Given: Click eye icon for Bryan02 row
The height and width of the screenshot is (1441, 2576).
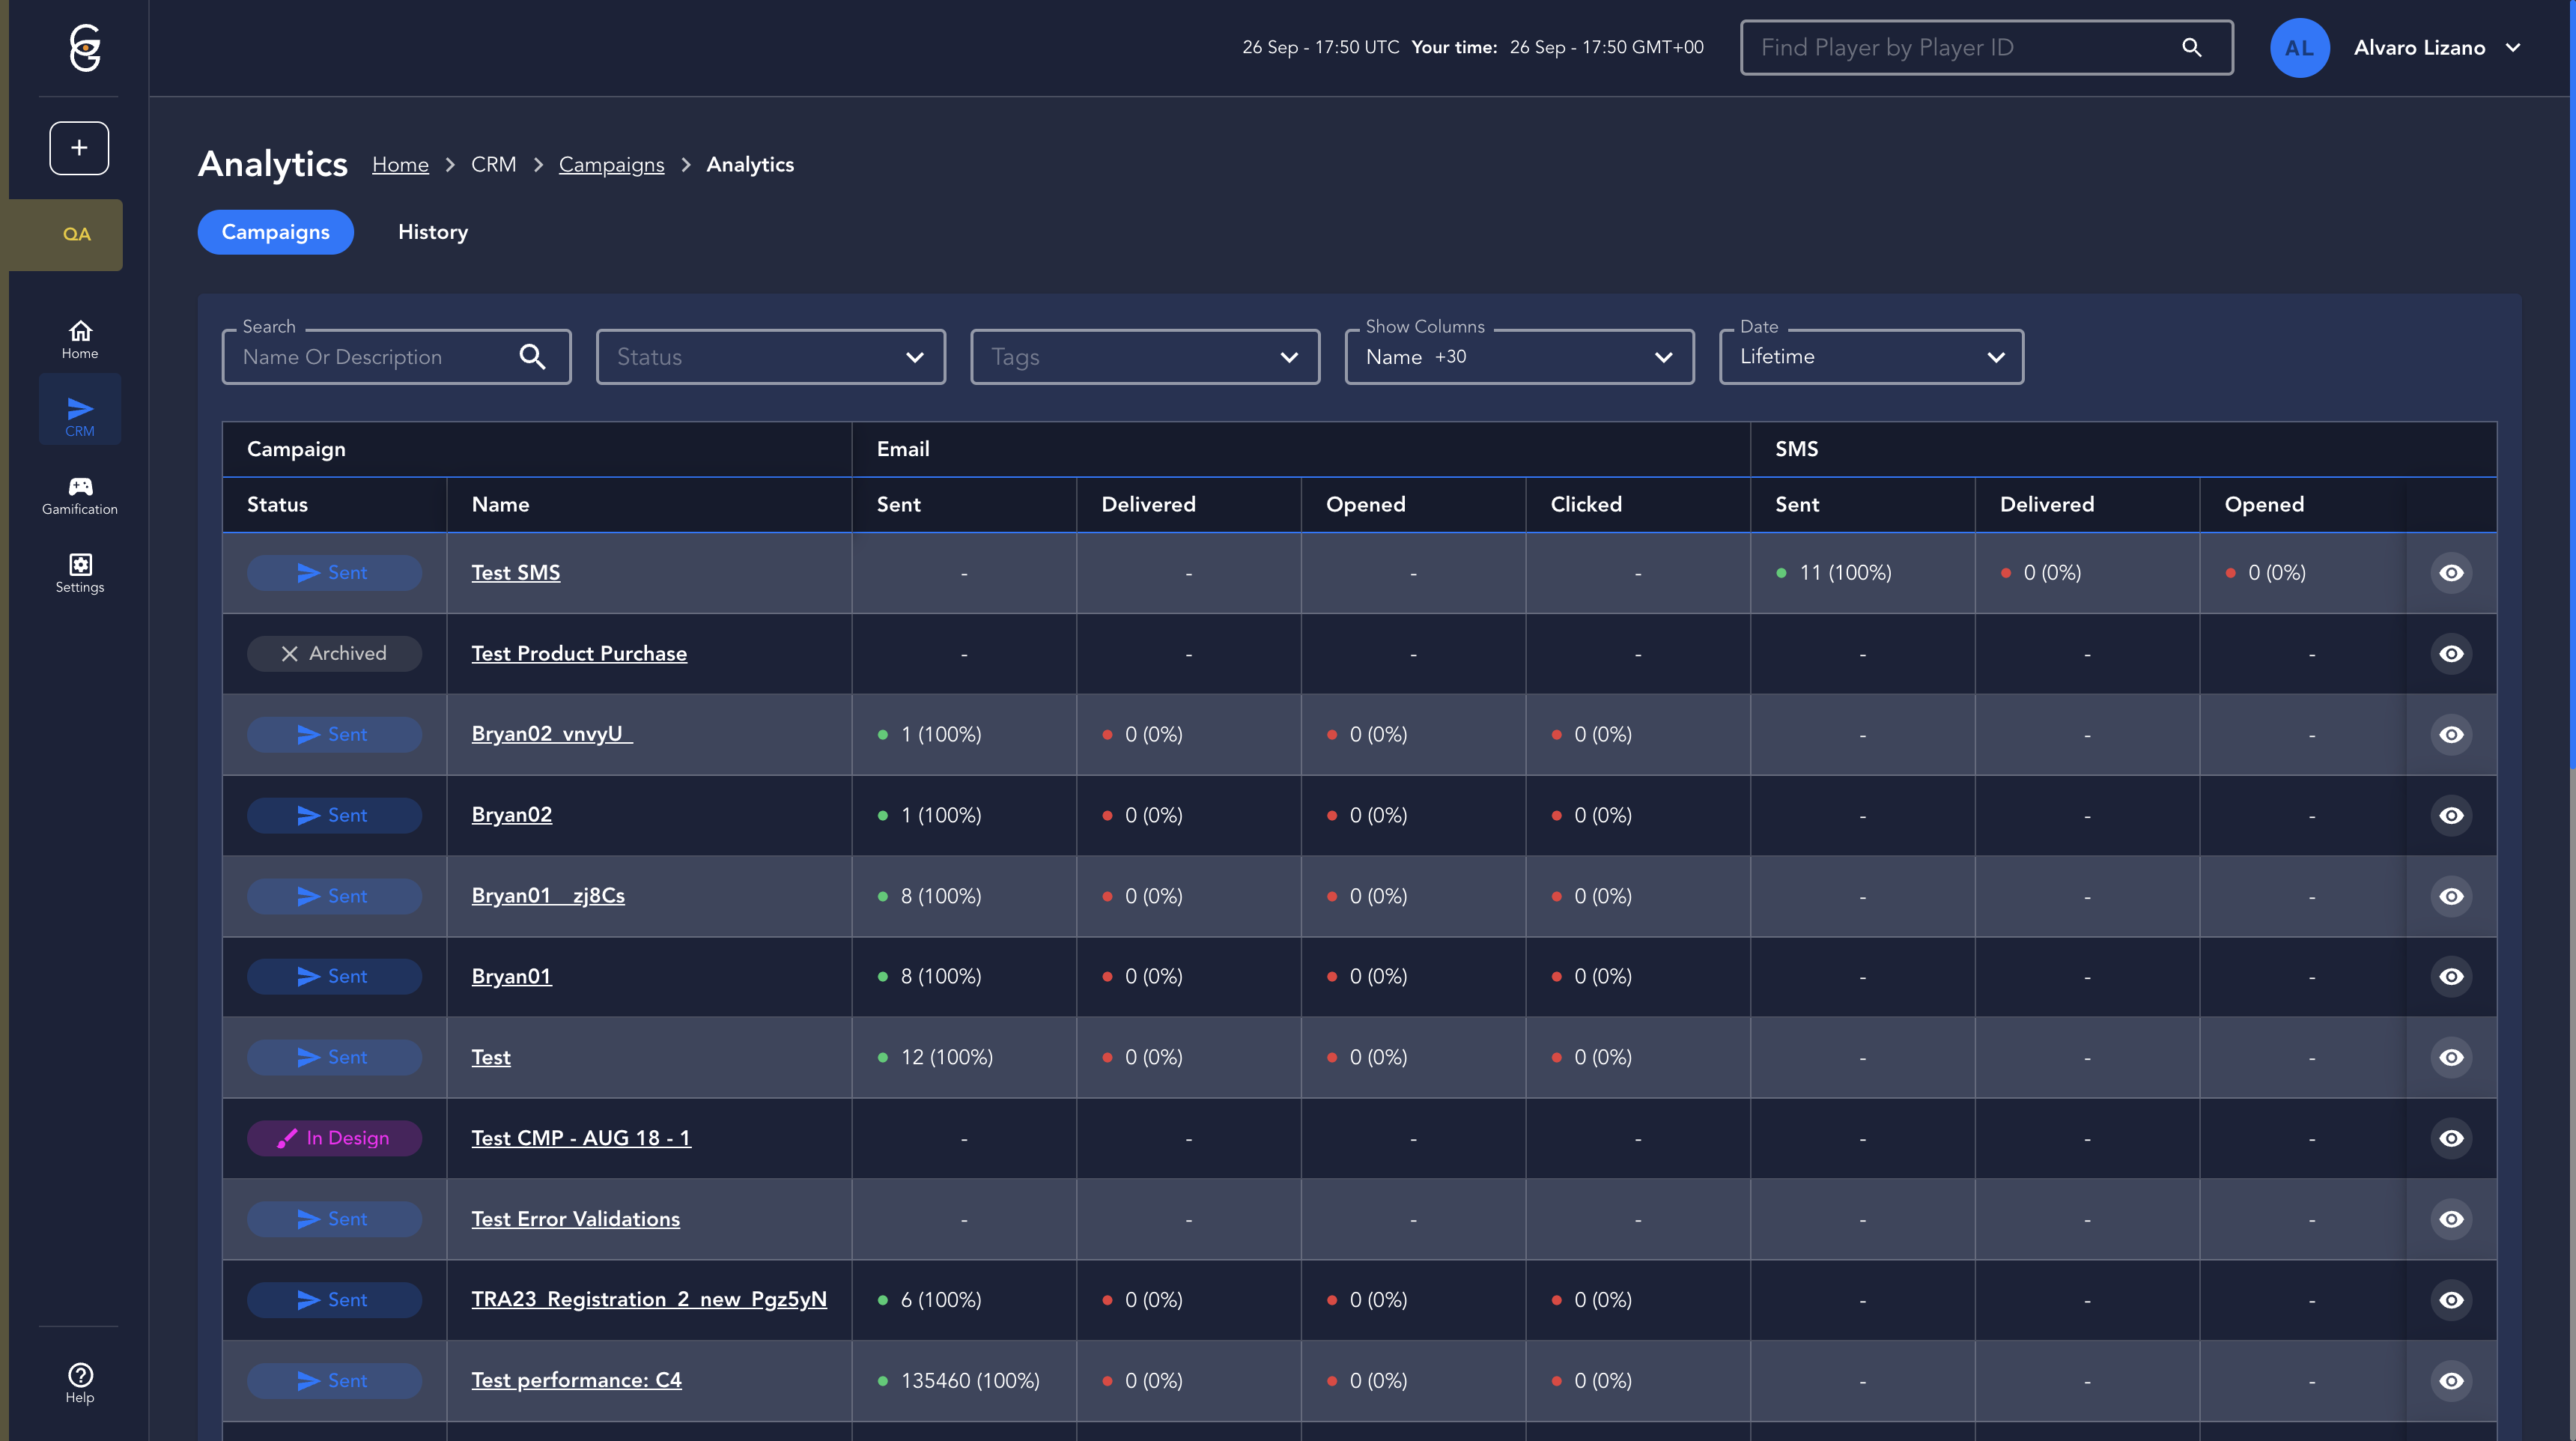Looking at the screenshot, I should (2451, 815).
